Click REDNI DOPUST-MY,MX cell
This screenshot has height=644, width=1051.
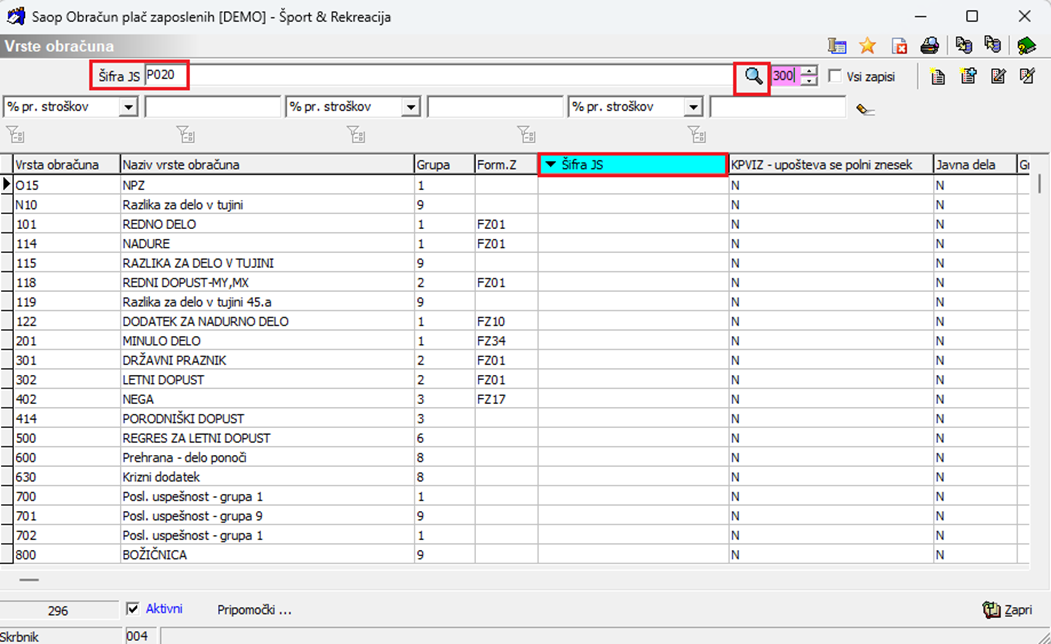coord(267,282)
